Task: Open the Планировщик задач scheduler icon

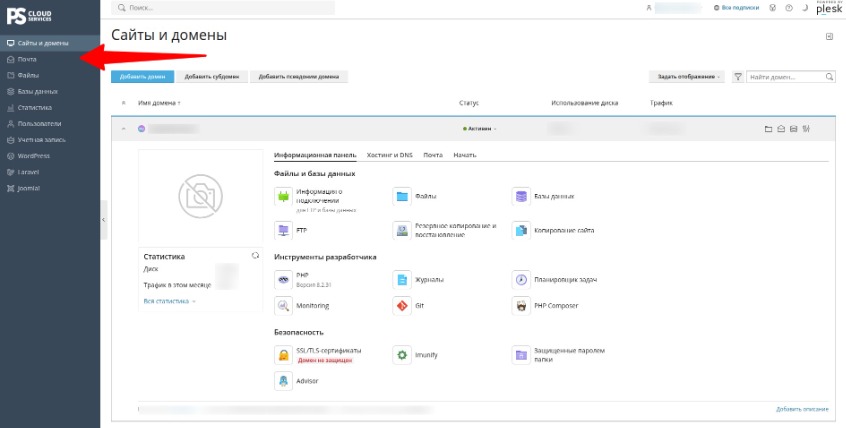Action: tap(521, 280)
